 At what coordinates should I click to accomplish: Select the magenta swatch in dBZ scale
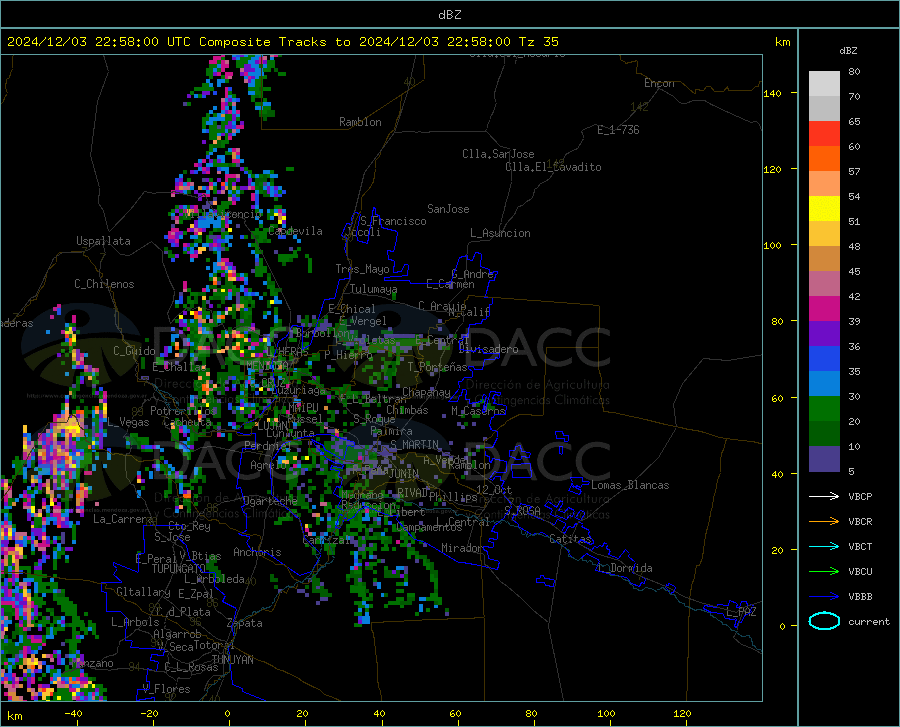(824, 309)
